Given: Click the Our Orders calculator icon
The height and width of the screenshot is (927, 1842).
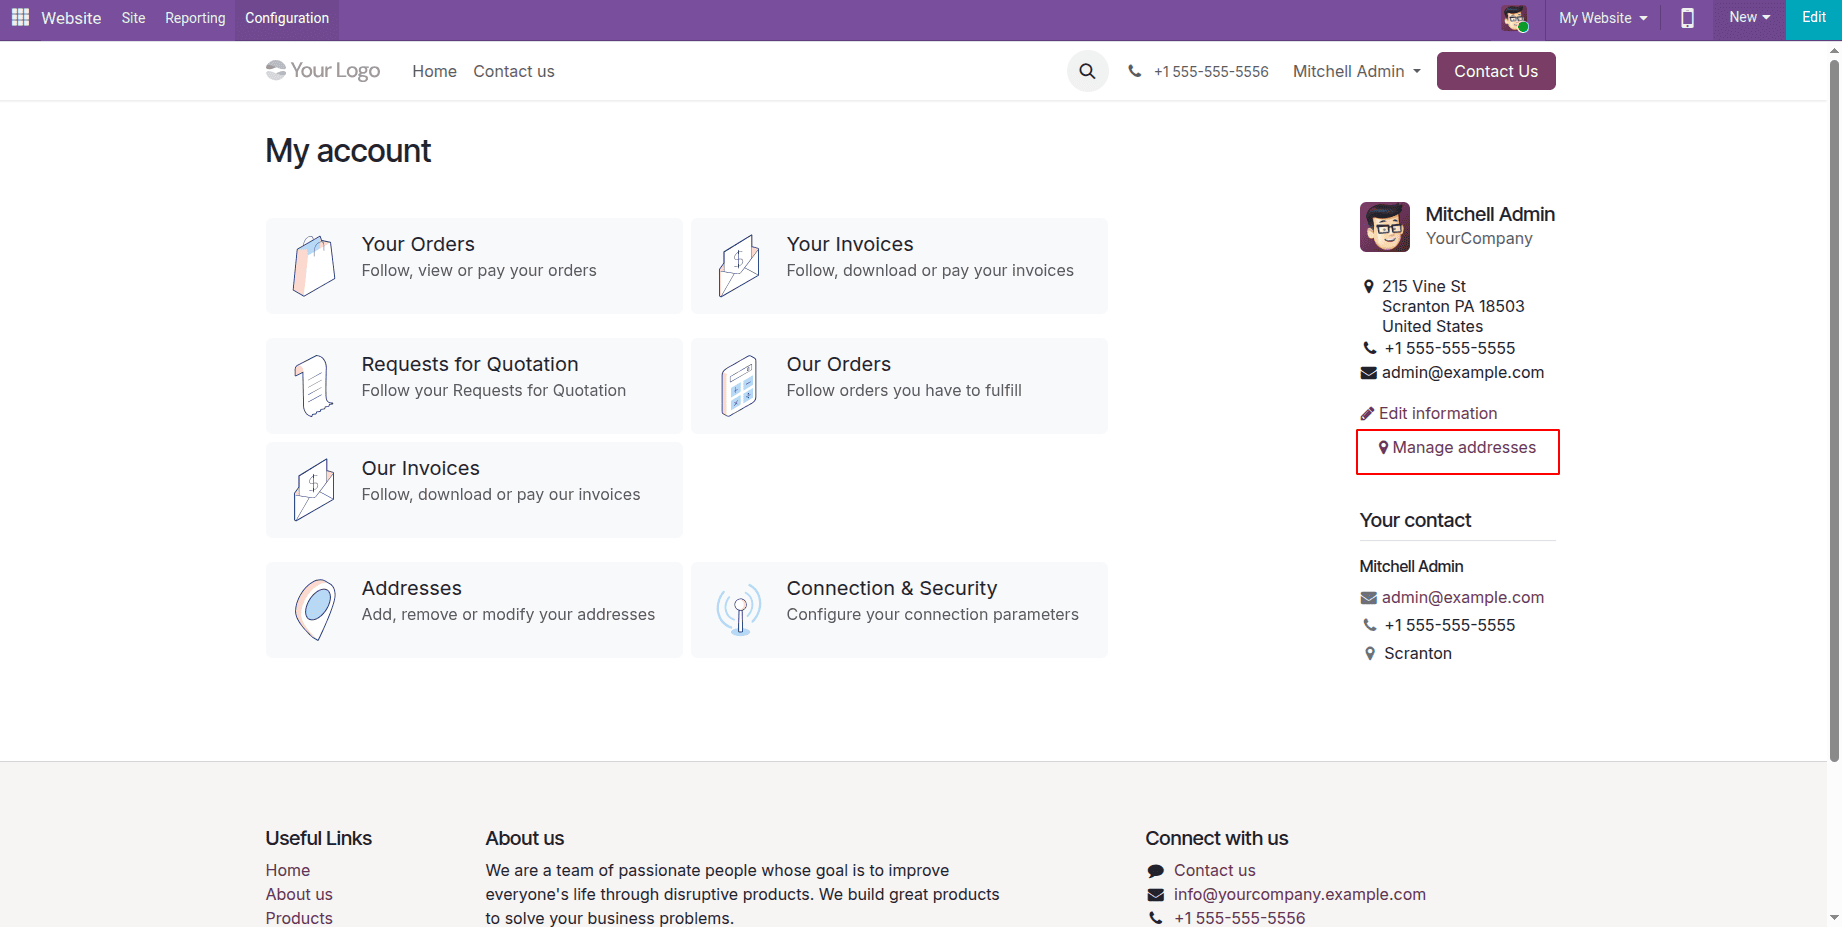Looking at the screenshot, I should (x=739, y=386).
